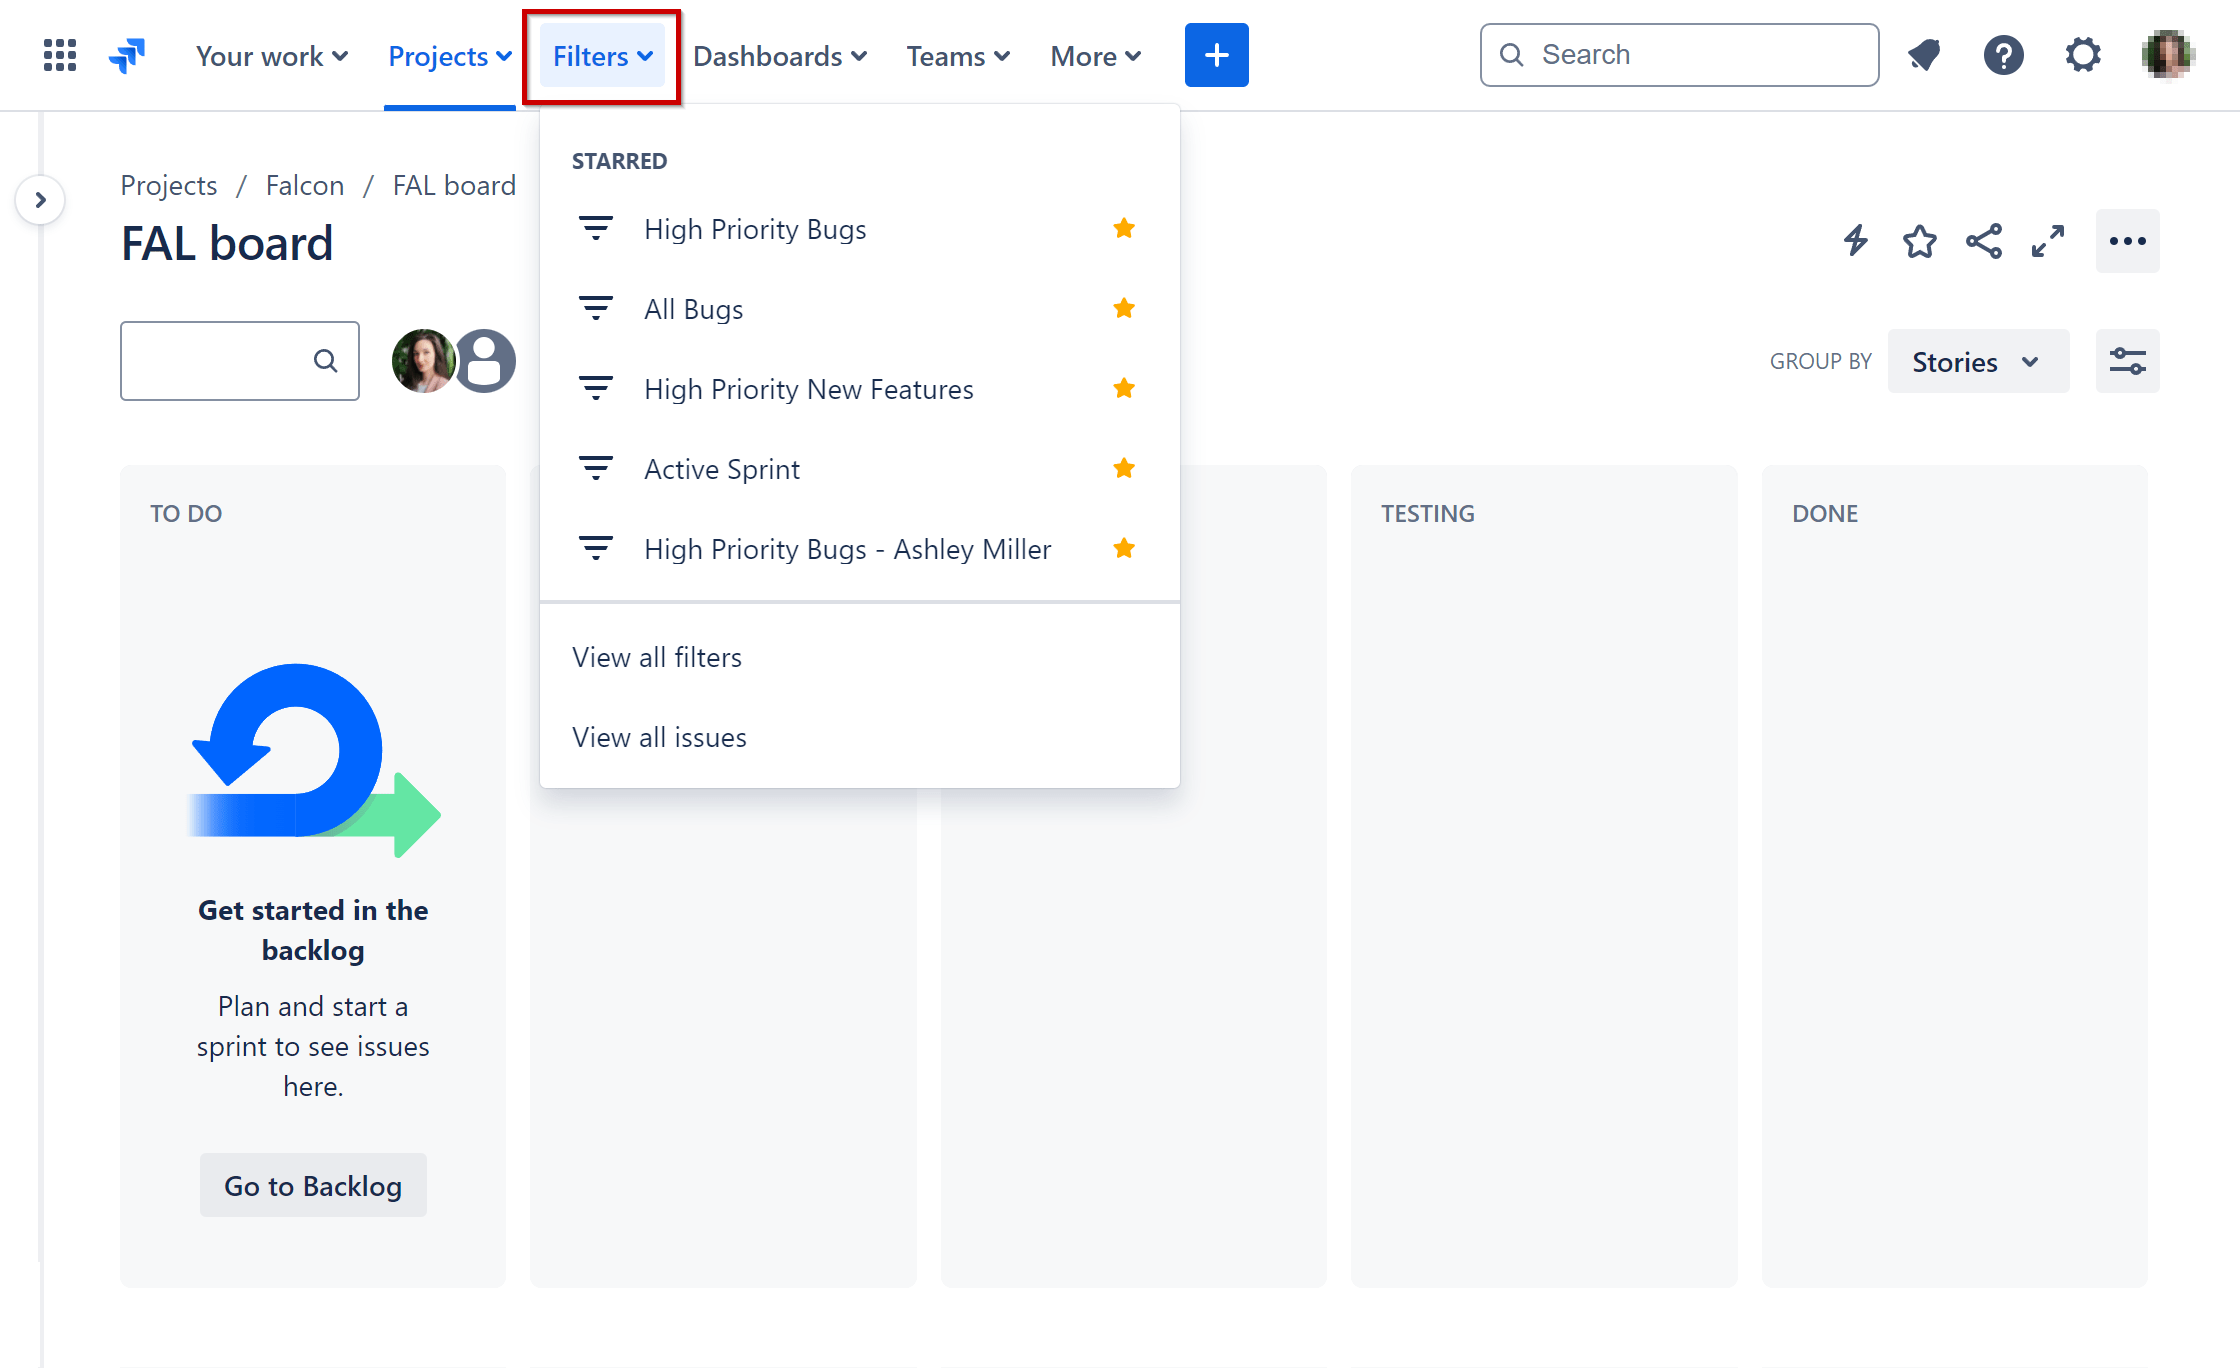
Task: Open the More navigation dropdown
Action: (x=1094, y=55)
